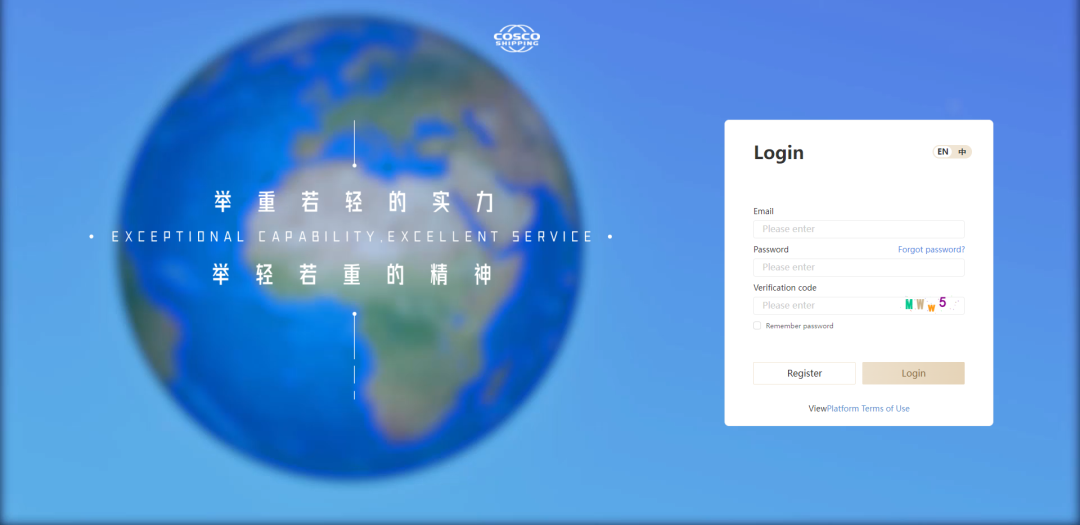
Task: Click Forgot password link
Action: coord(931,249)
